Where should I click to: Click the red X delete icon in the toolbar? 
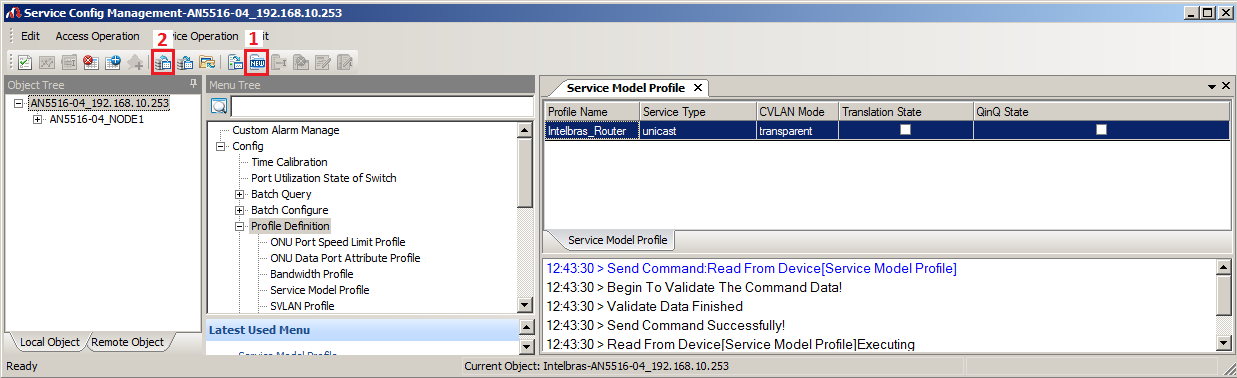(x=90, y=62)
